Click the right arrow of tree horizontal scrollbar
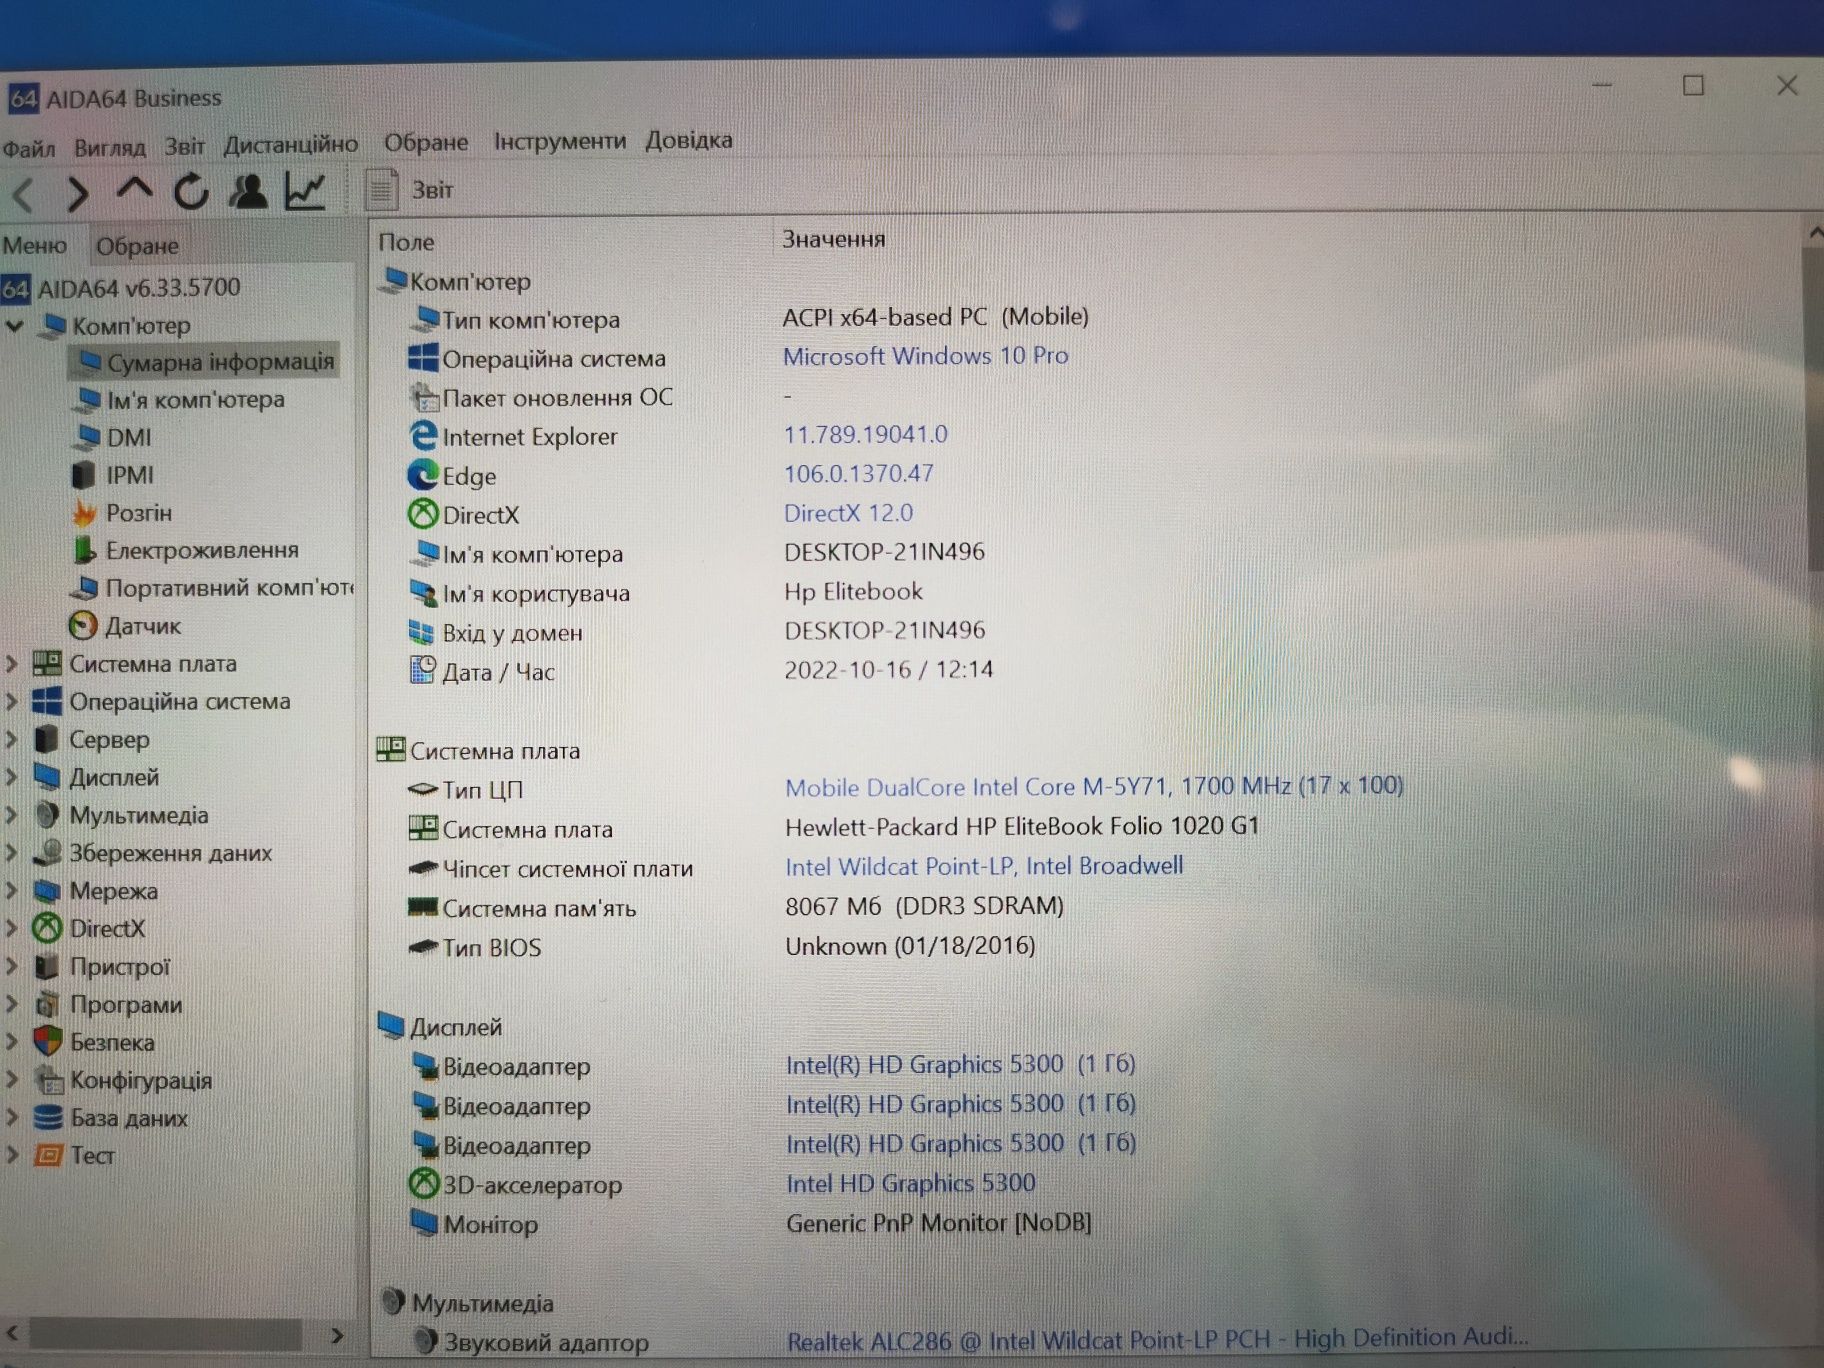Screen dimensions: 1824x1368 click(x=336, y=1335)
